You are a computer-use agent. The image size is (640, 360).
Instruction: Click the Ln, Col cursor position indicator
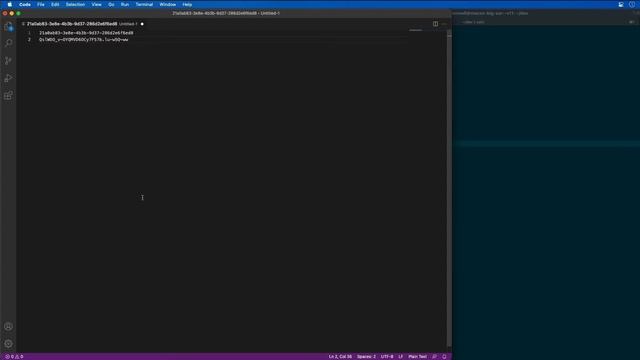340,357
